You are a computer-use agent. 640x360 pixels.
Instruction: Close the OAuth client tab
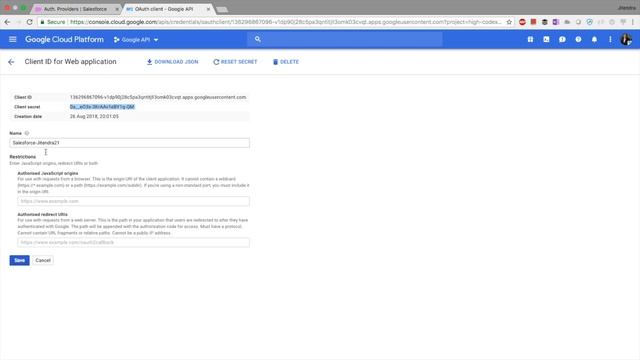pos(208,9)
